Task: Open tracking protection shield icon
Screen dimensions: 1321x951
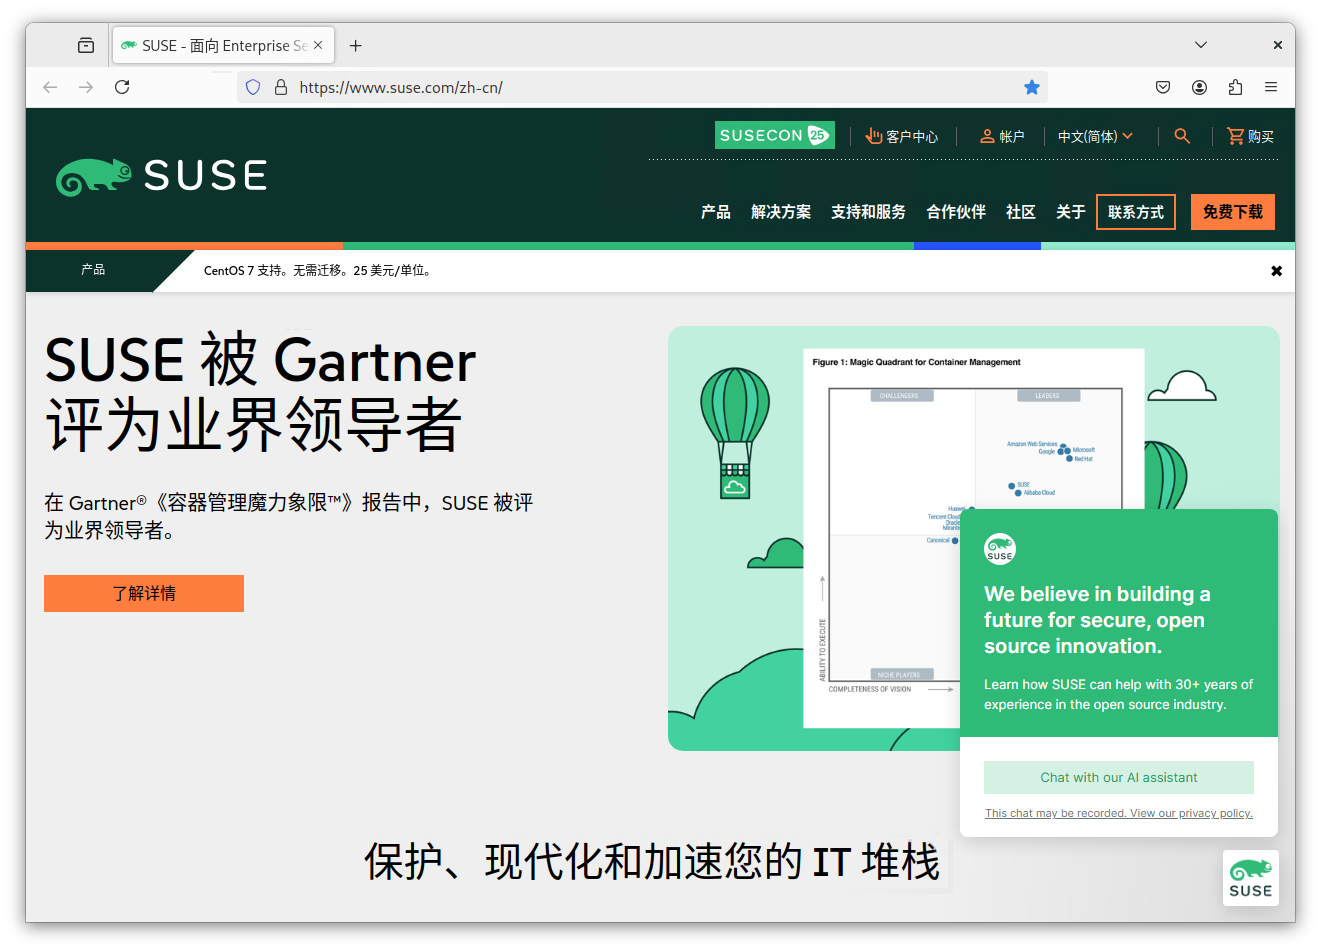Action: [253, 87]
